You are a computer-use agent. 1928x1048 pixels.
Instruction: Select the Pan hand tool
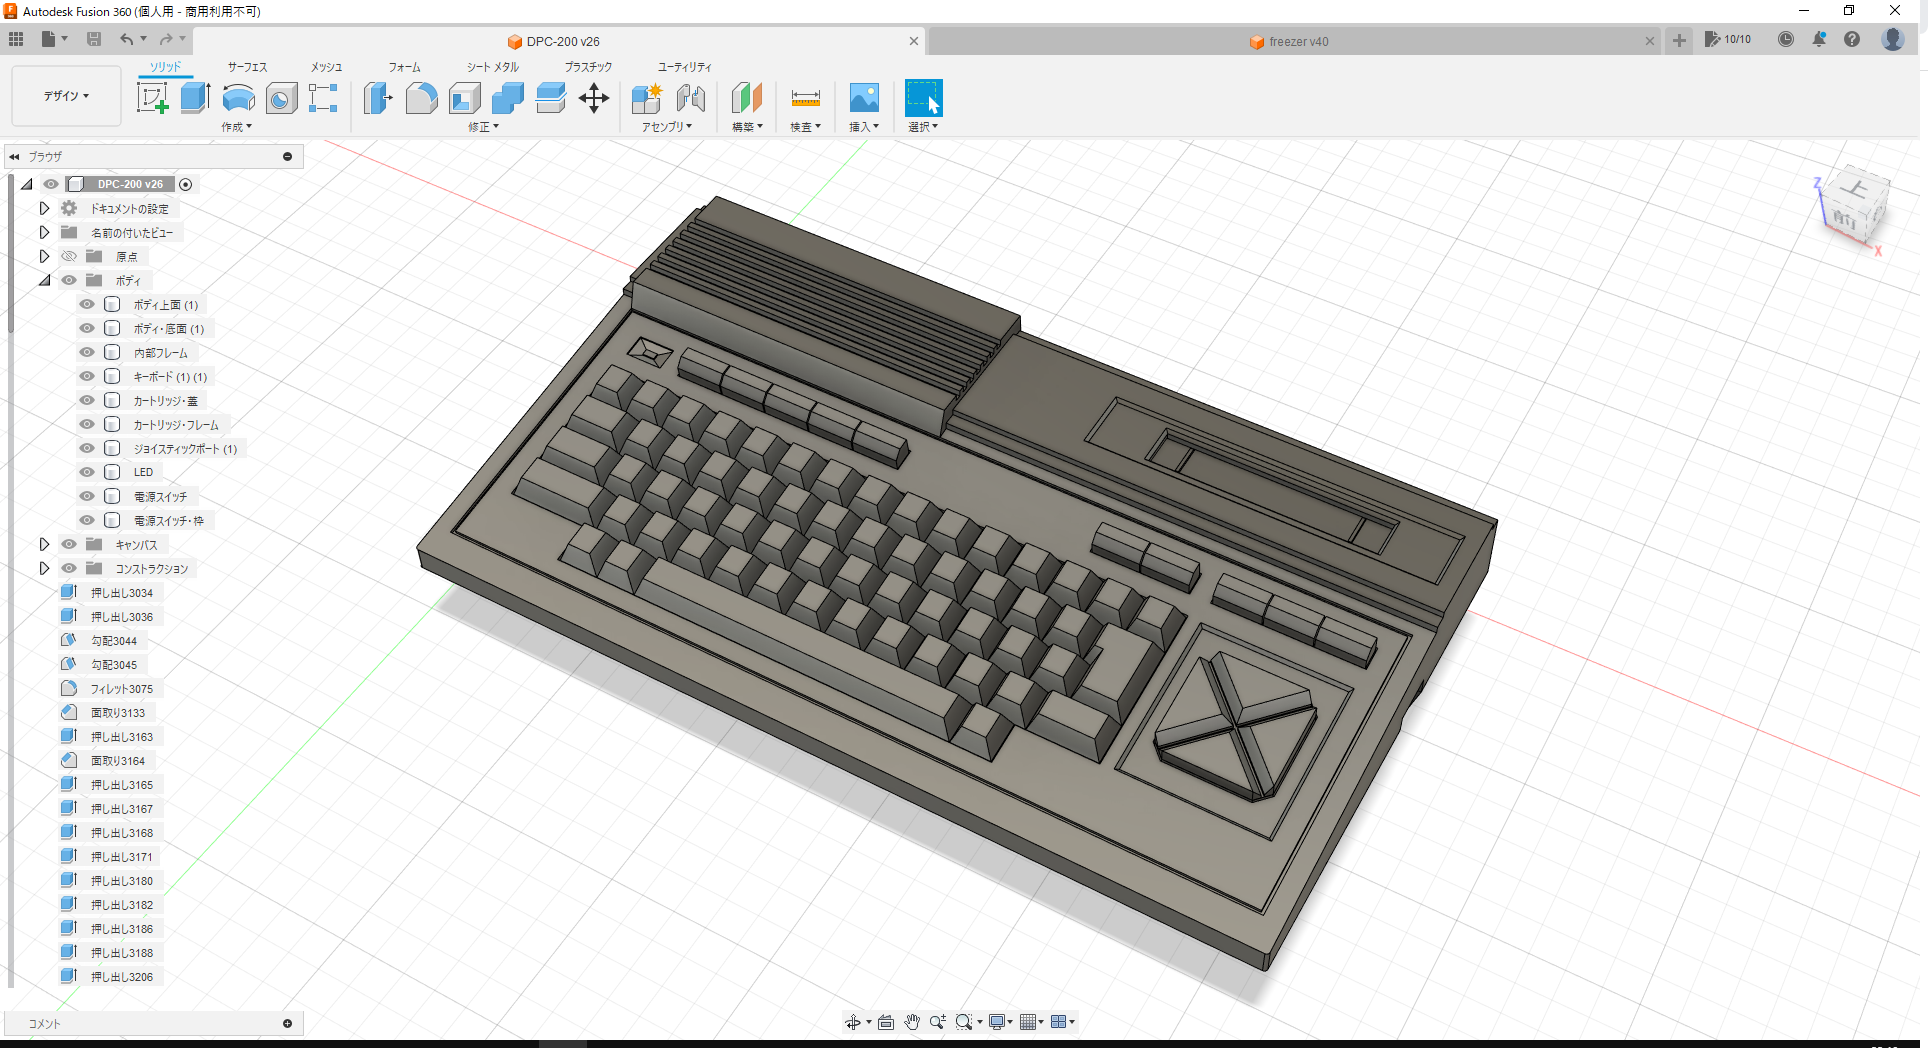coord(911,1021)
